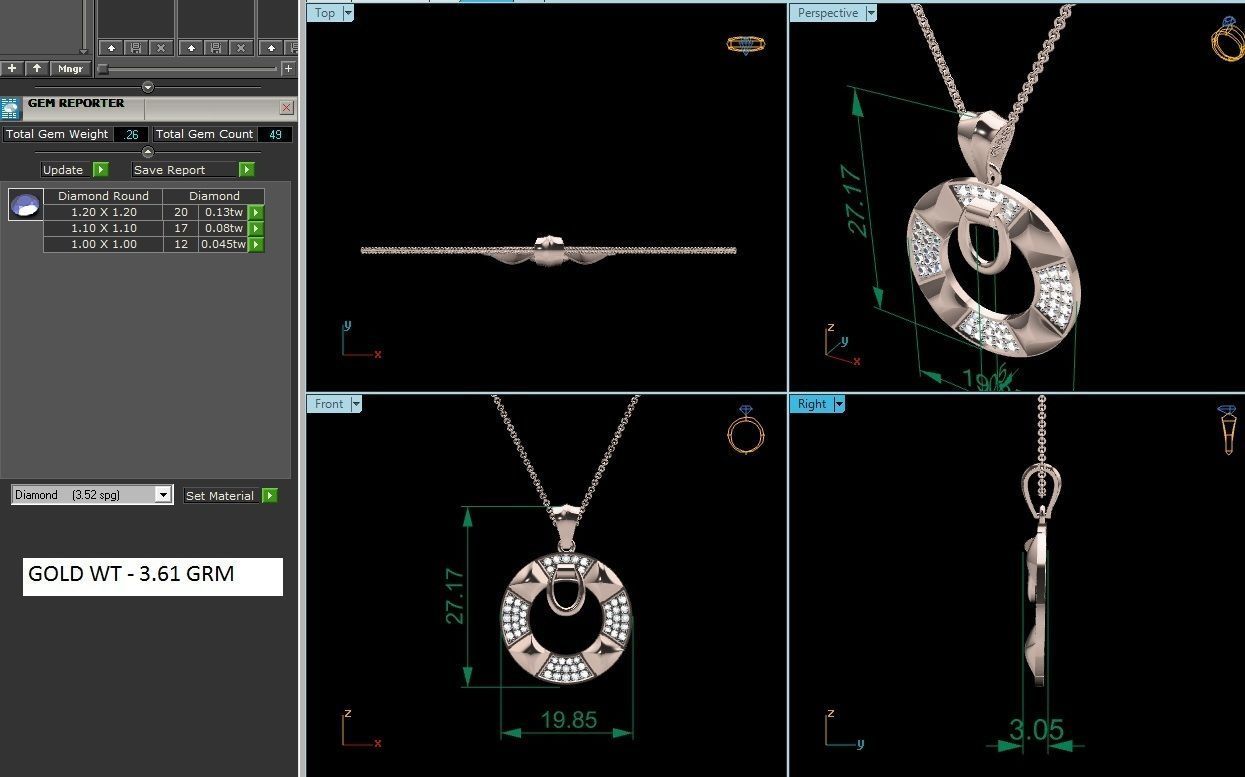
Task: Click the quantity cell showing 20
Action: pyautogui.click(x=181, y=212)
